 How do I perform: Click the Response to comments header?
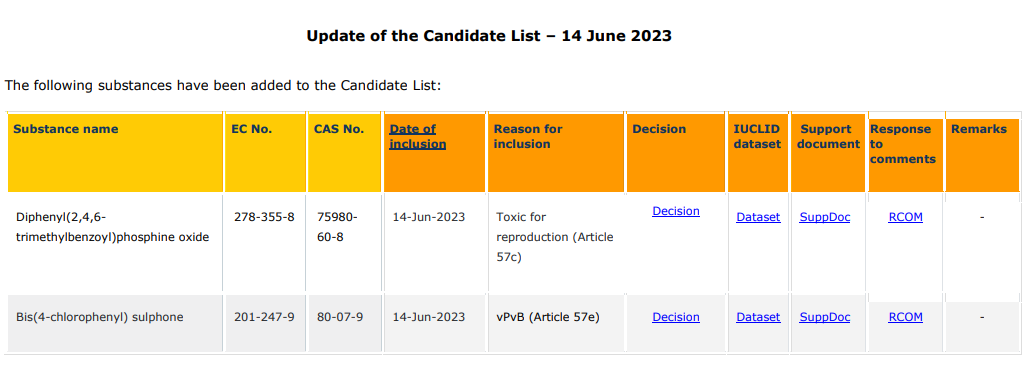903,144
